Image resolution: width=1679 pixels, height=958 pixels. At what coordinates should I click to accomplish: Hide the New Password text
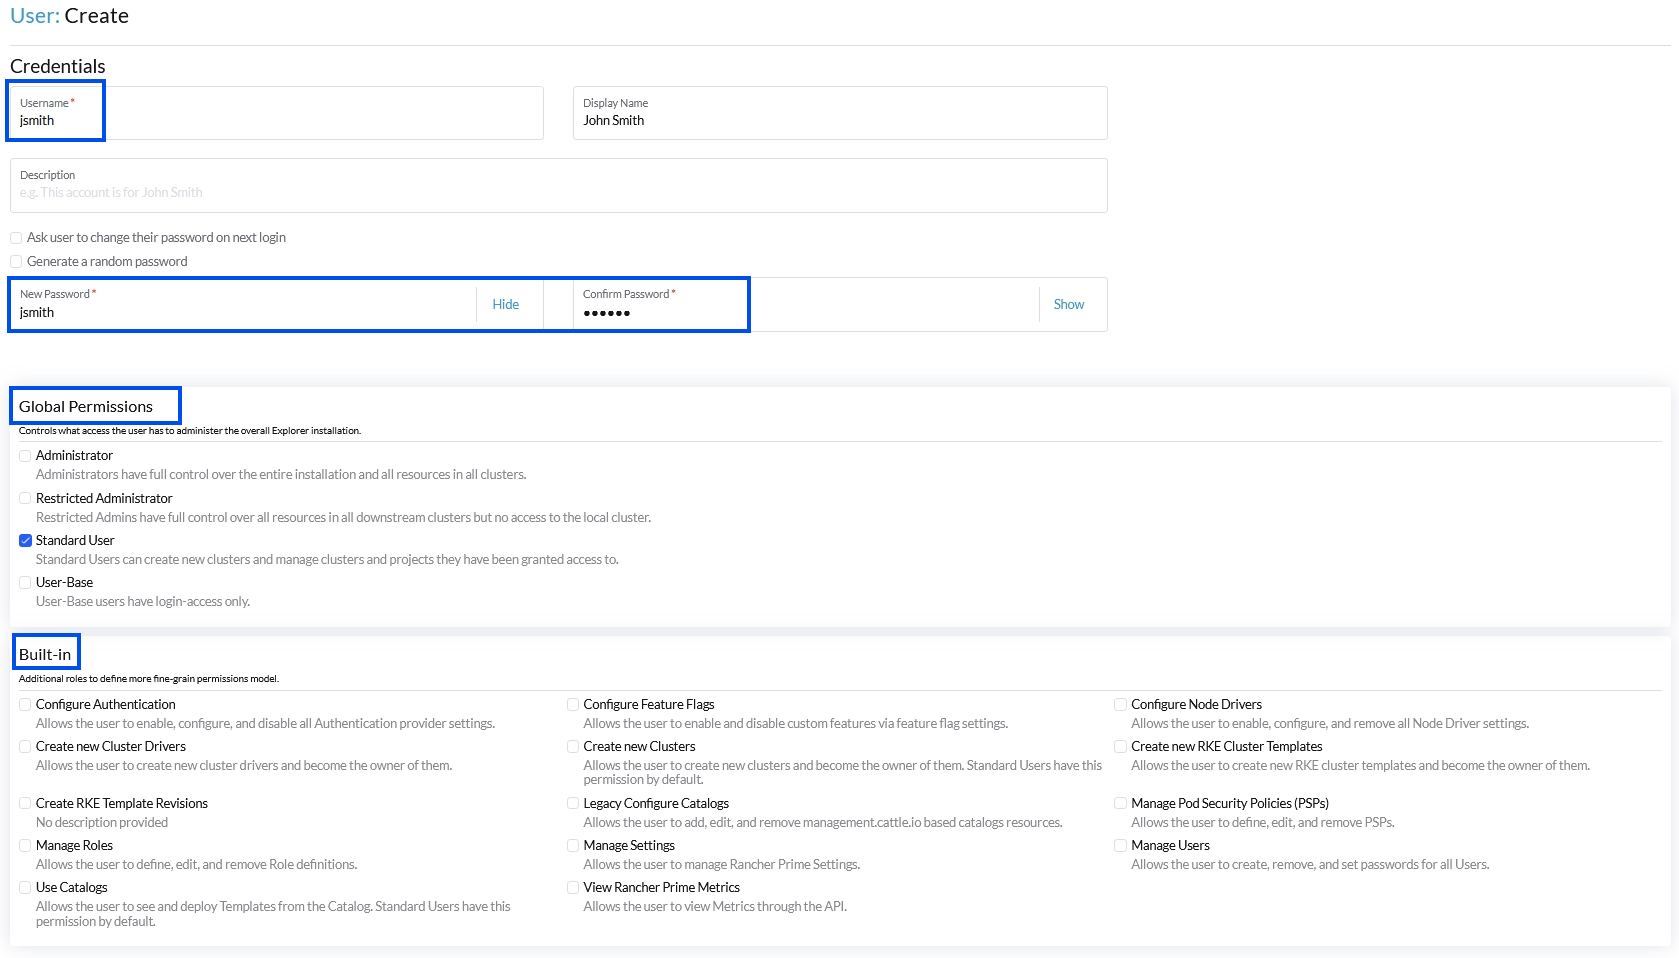point(505,305)
